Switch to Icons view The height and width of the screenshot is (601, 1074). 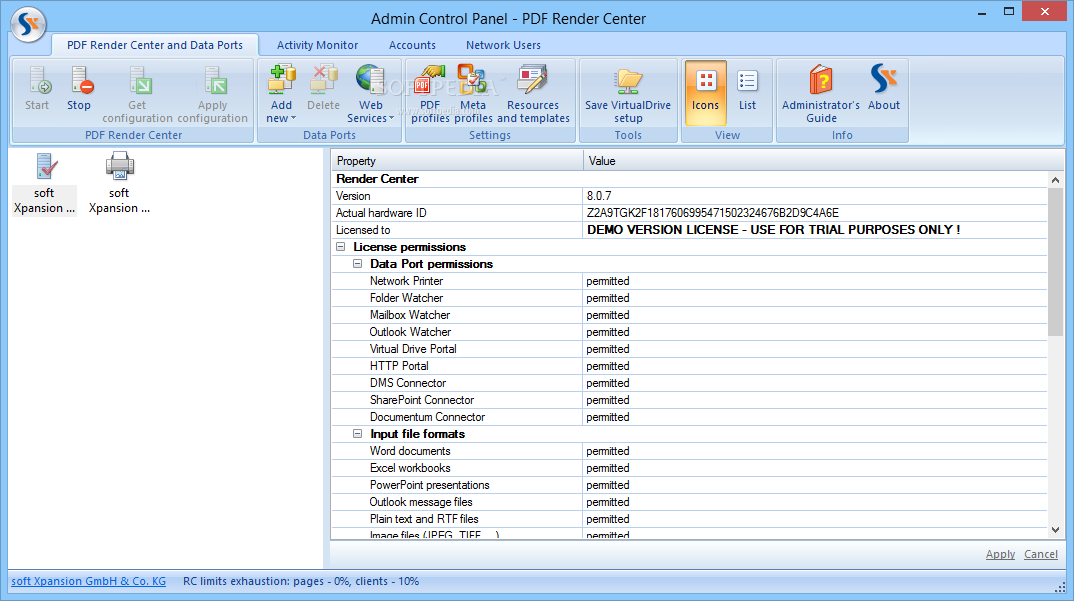point(705,93)
